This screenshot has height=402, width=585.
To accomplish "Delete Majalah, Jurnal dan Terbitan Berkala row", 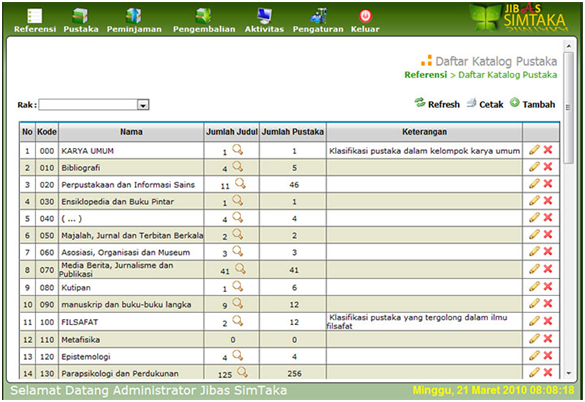I will (x=548, y=234).
